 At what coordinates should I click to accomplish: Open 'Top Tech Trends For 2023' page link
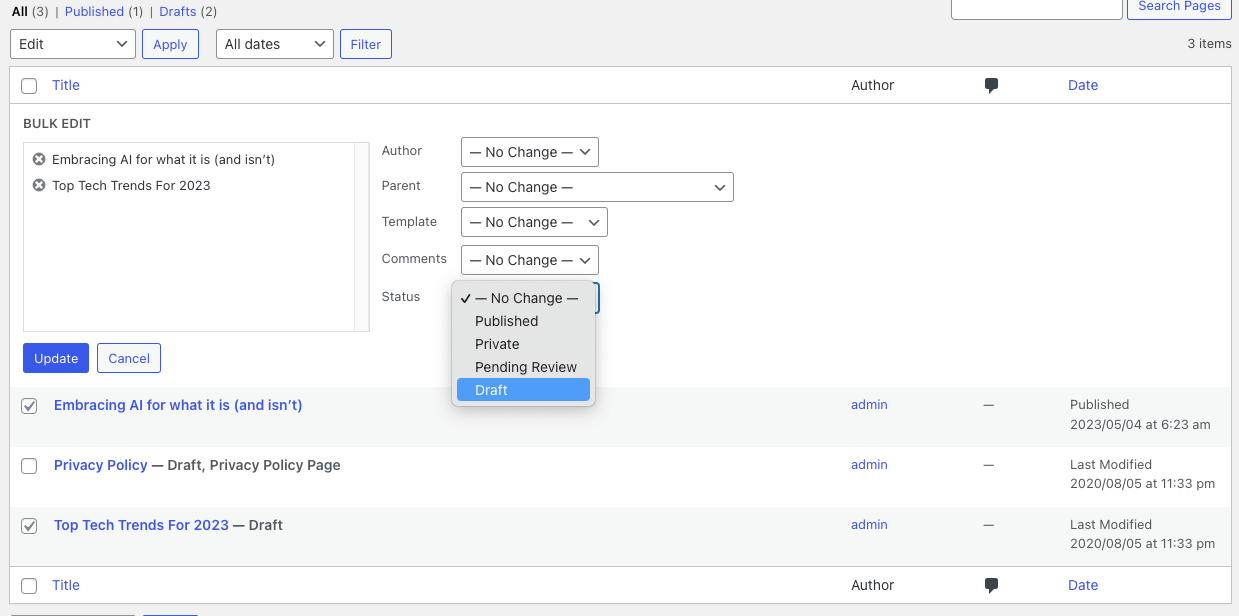pyautogui.click(x=141, y=525)
